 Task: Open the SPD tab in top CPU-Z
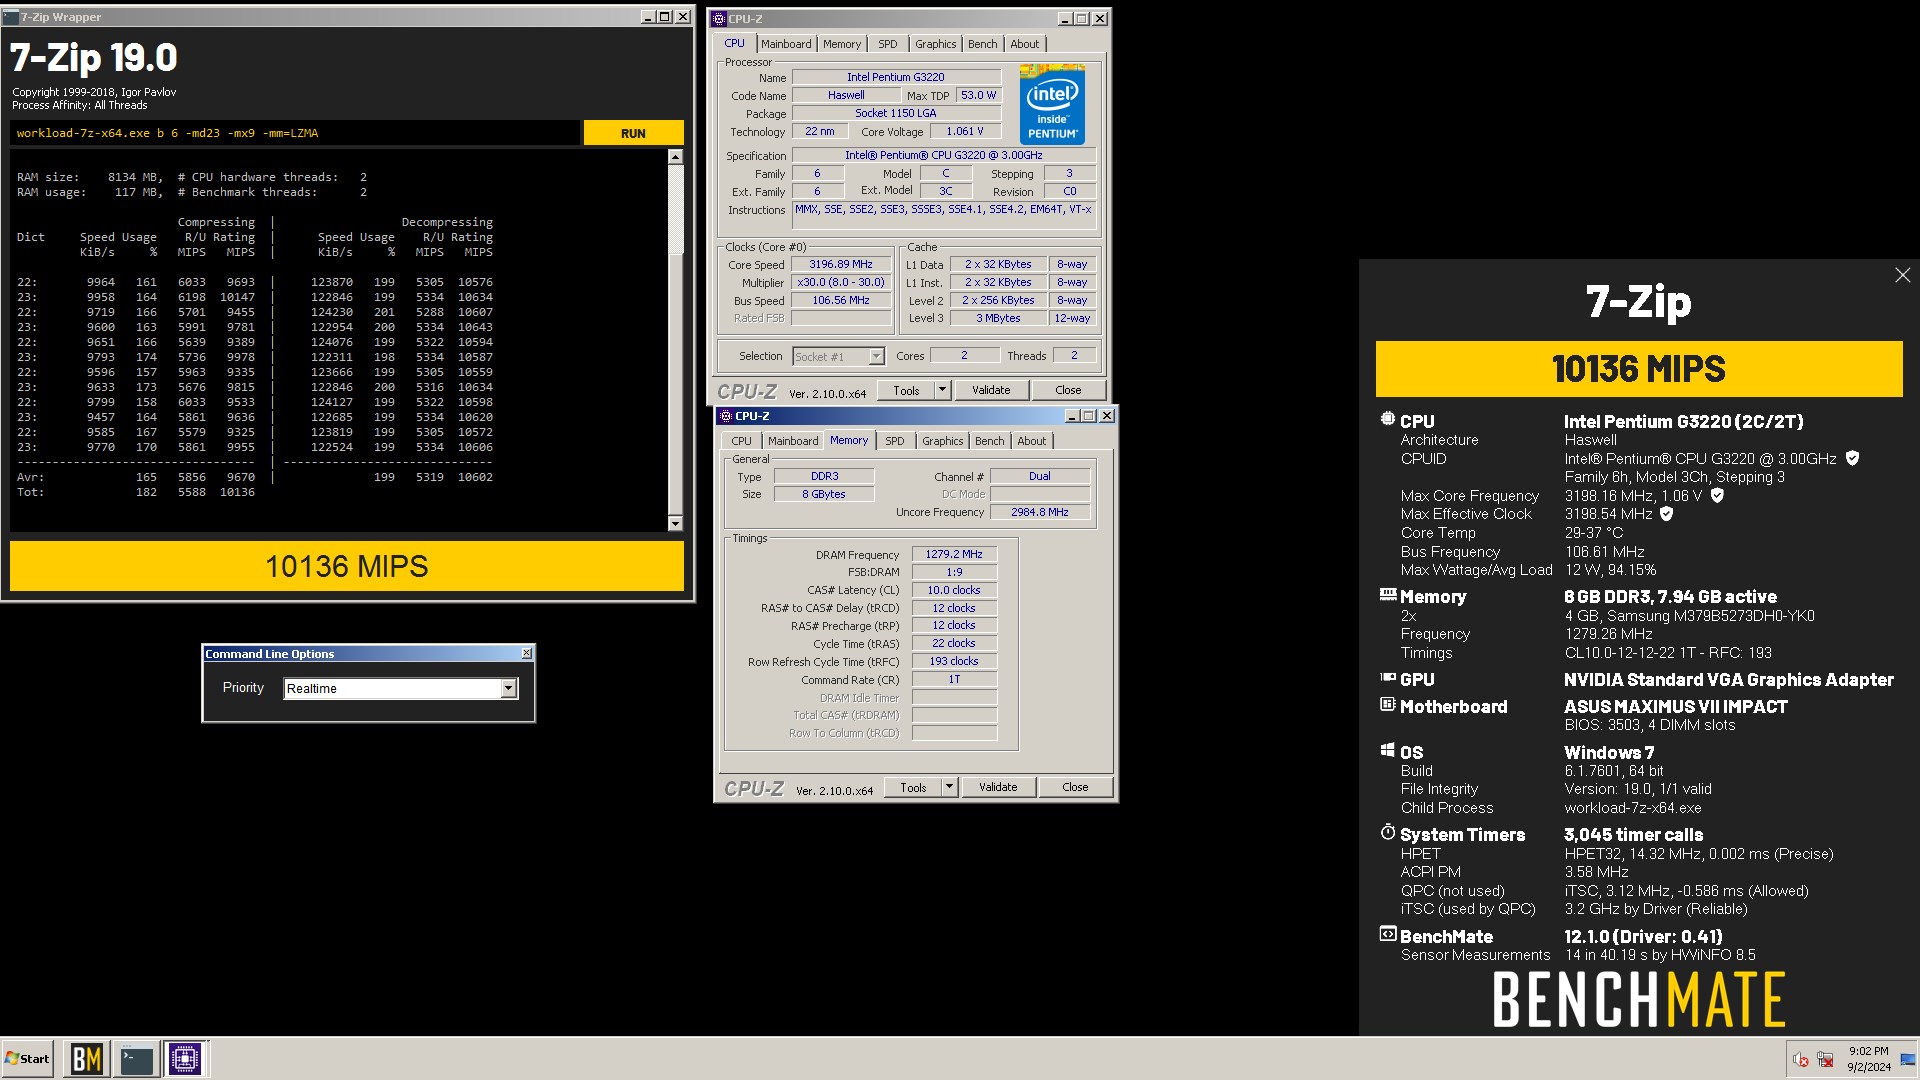(888, 44)
